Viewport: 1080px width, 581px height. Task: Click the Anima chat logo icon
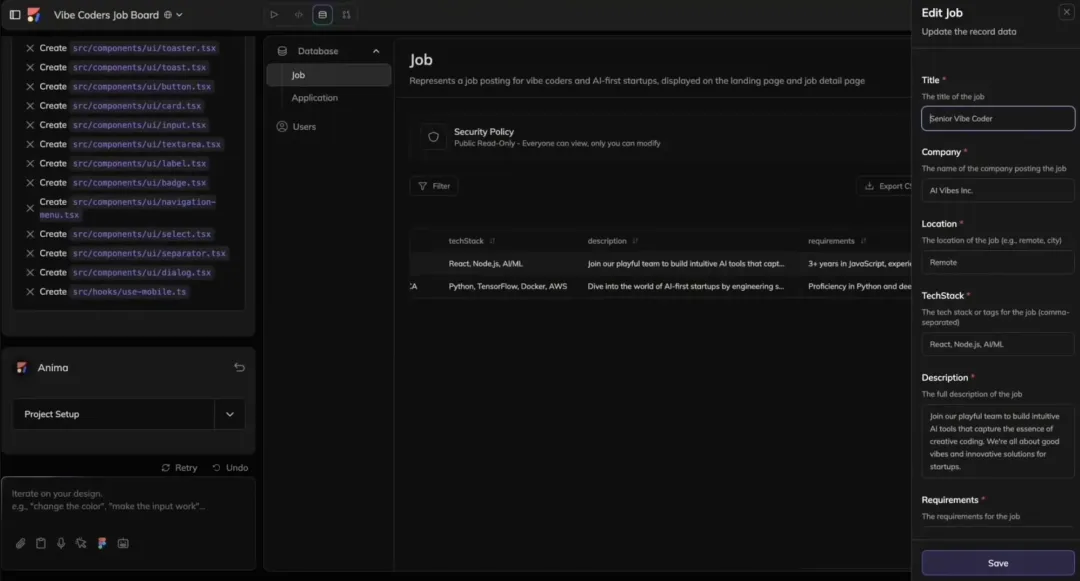click(22, 368)
